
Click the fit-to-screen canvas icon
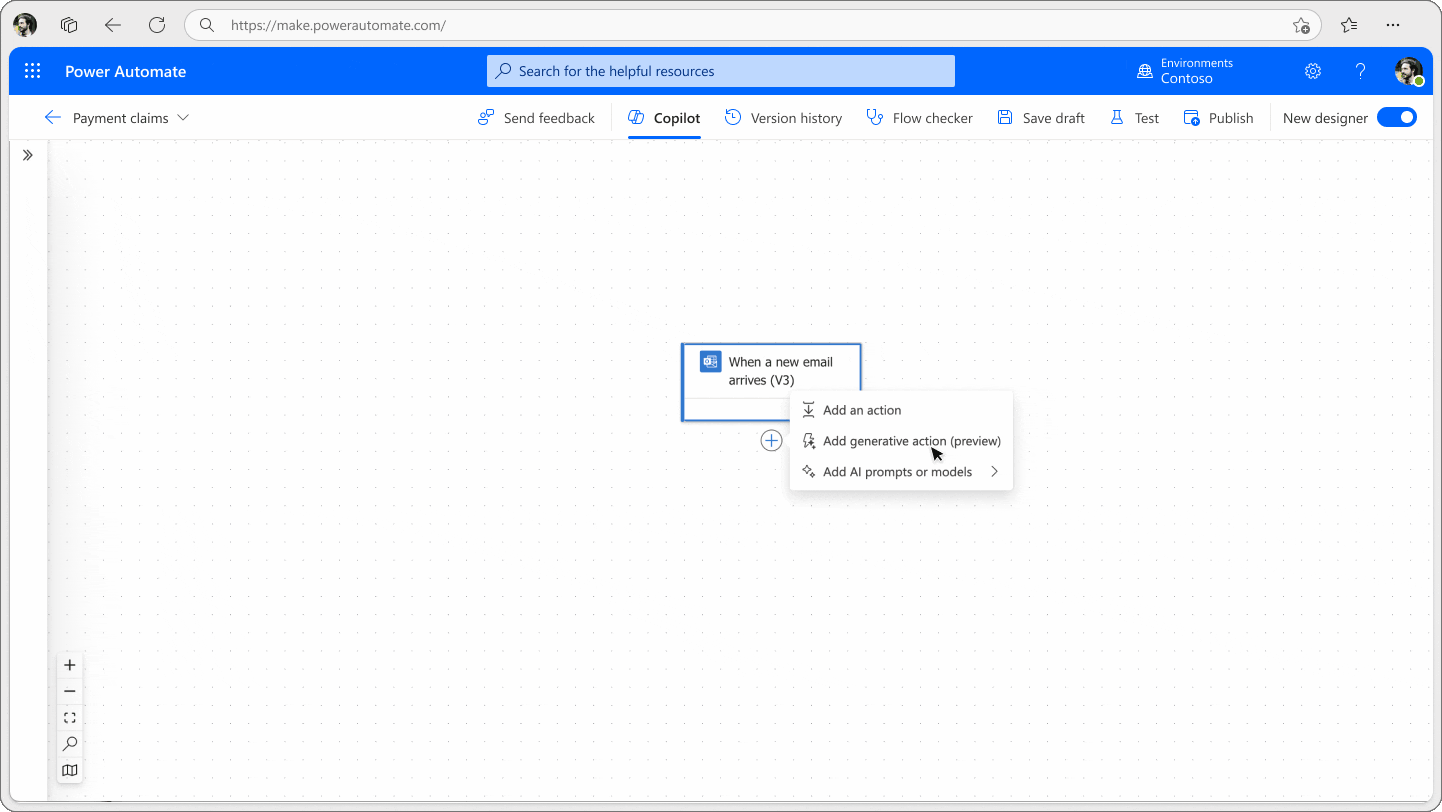click(x=70, y=717)
